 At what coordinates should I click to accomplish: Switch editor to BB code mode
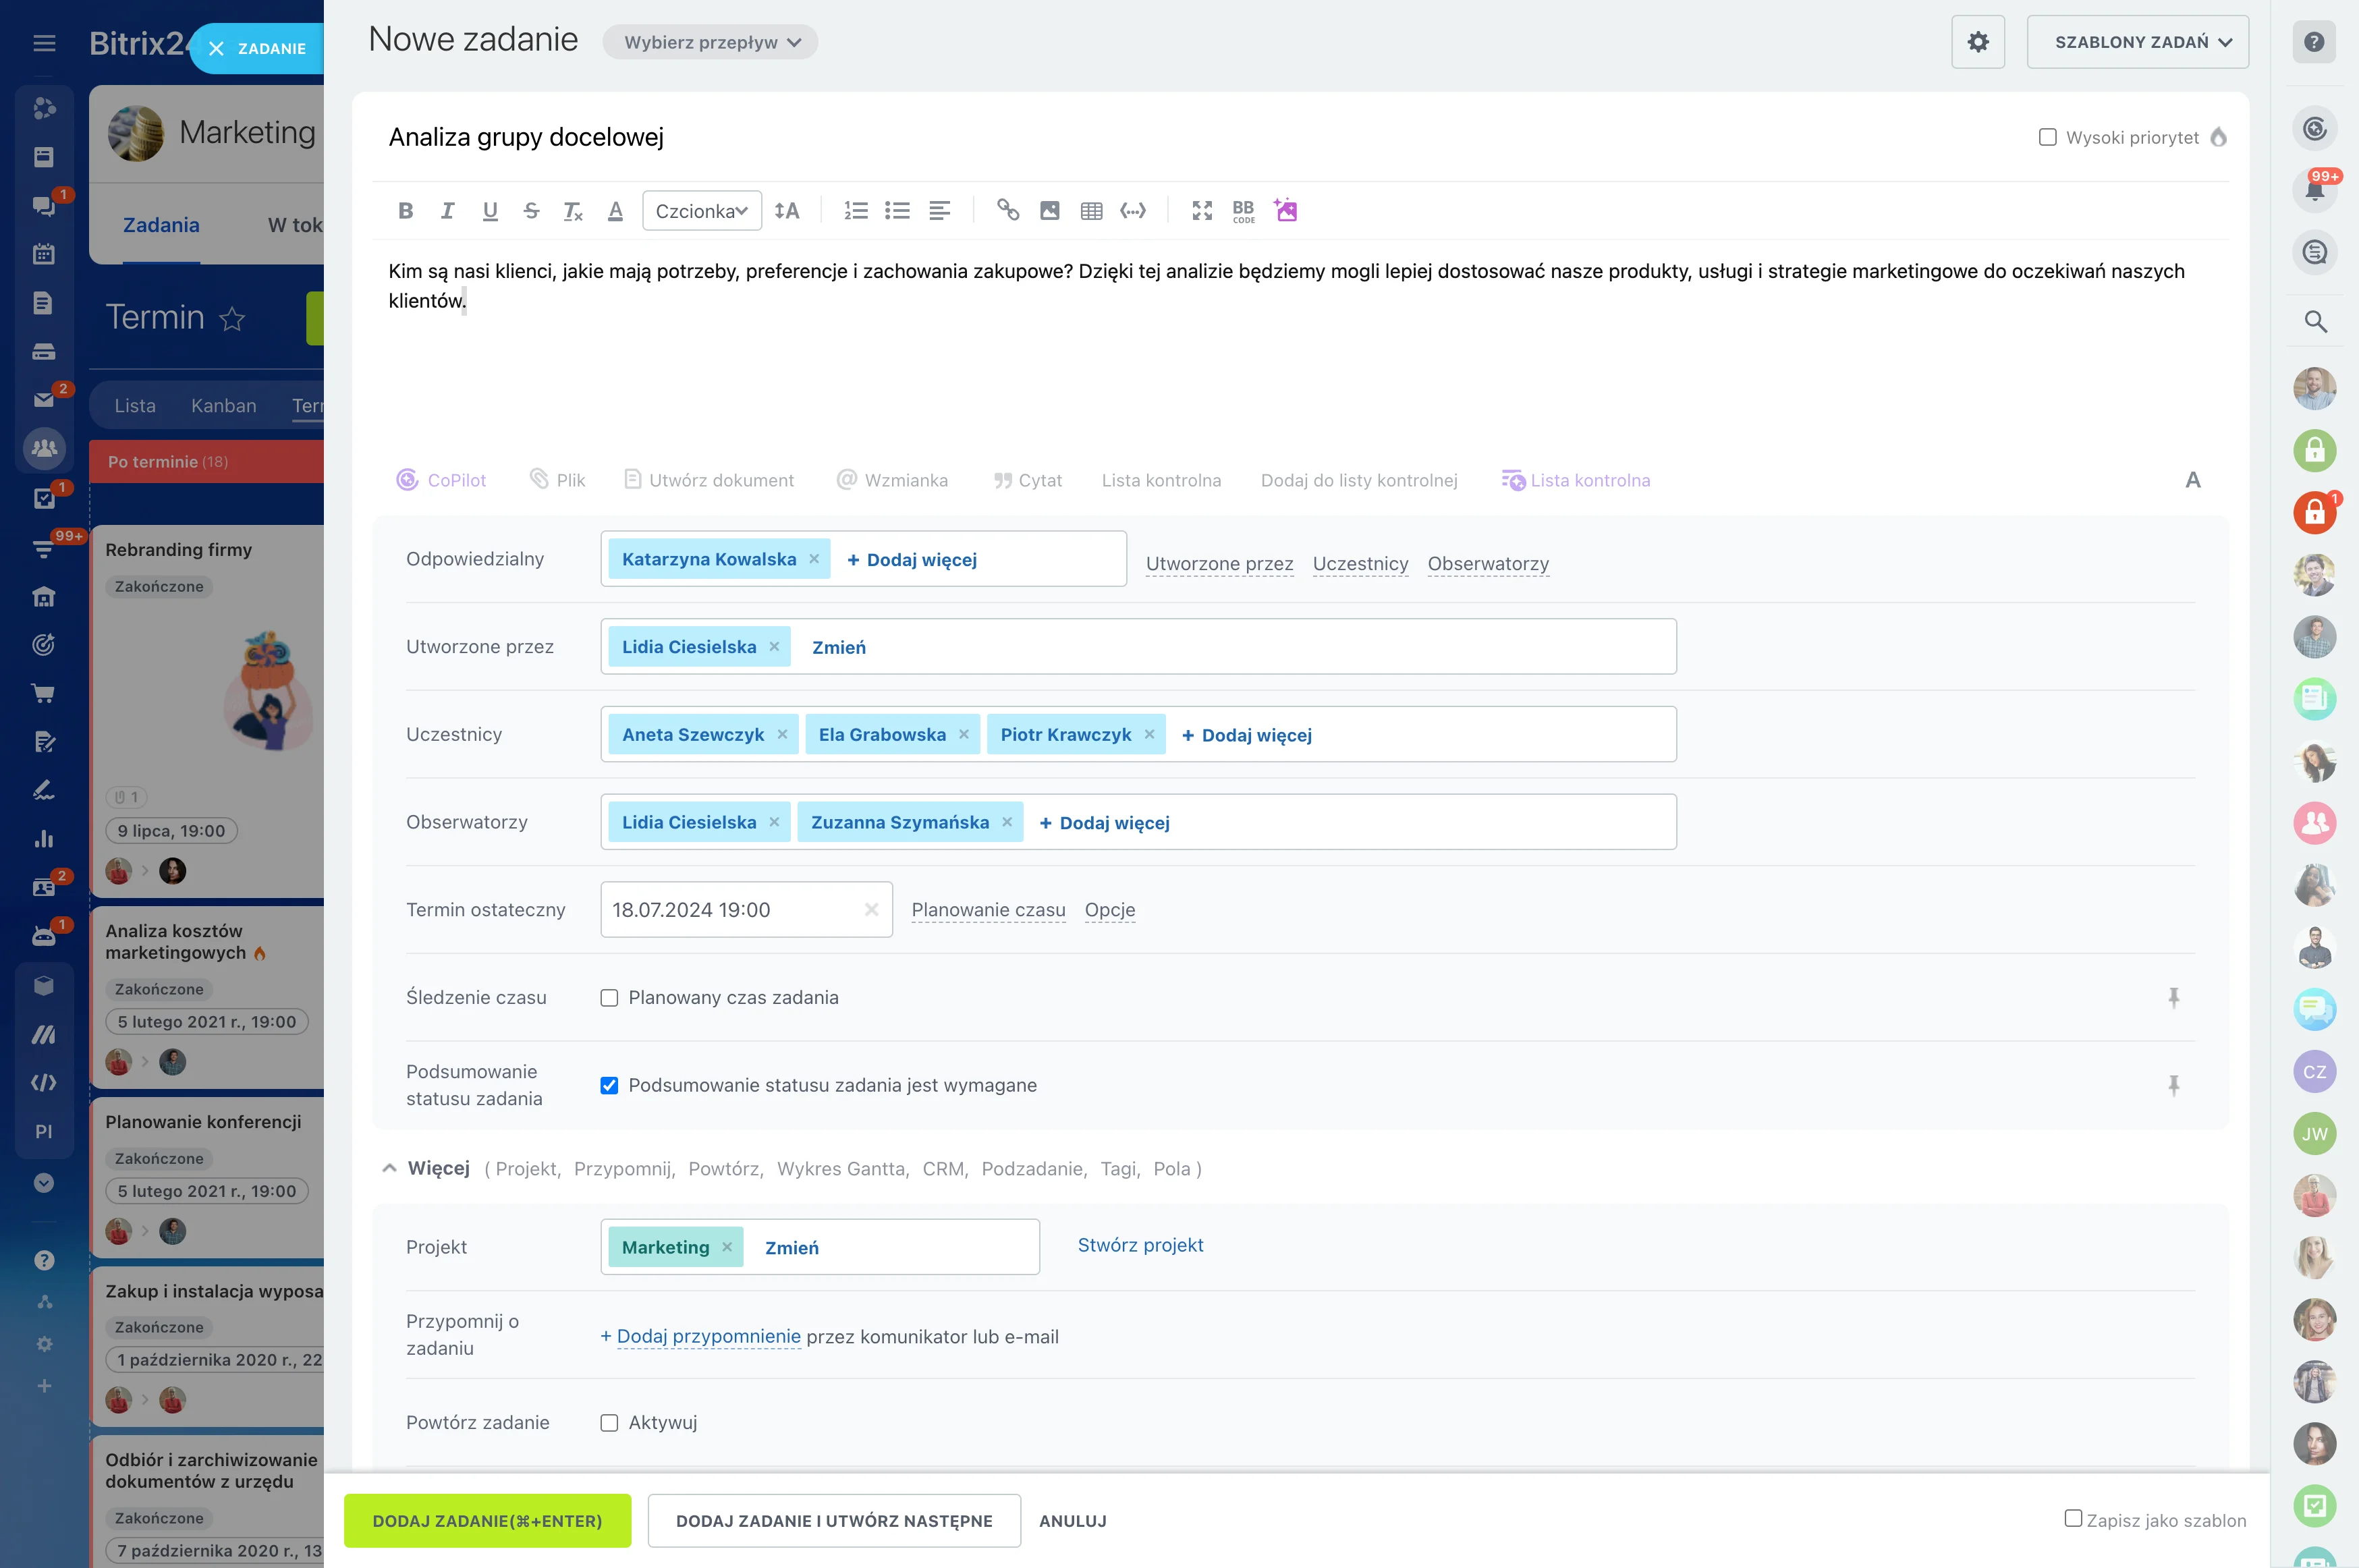pos(1243,211)
